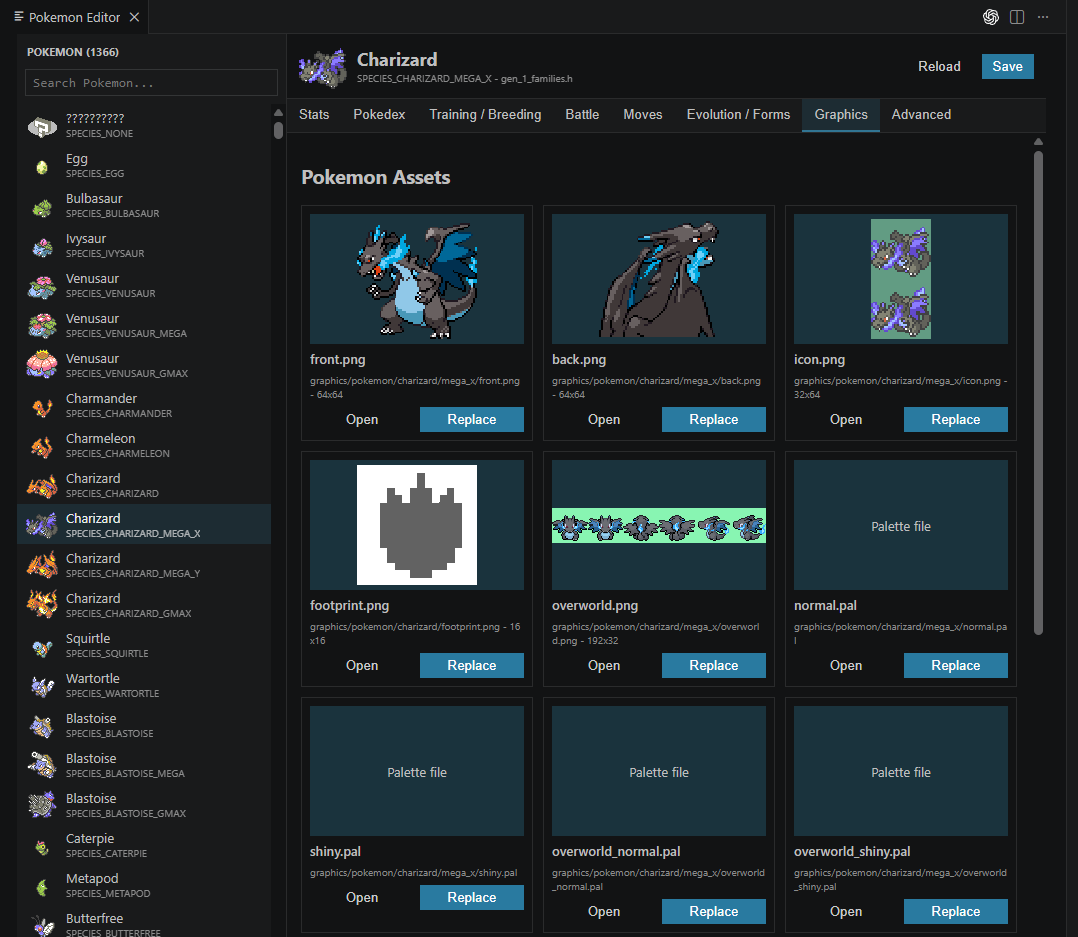The height and width of the screenshot is (937, 1078).
Task: Replace the overworld.png asset
Action: pos(714,665)
